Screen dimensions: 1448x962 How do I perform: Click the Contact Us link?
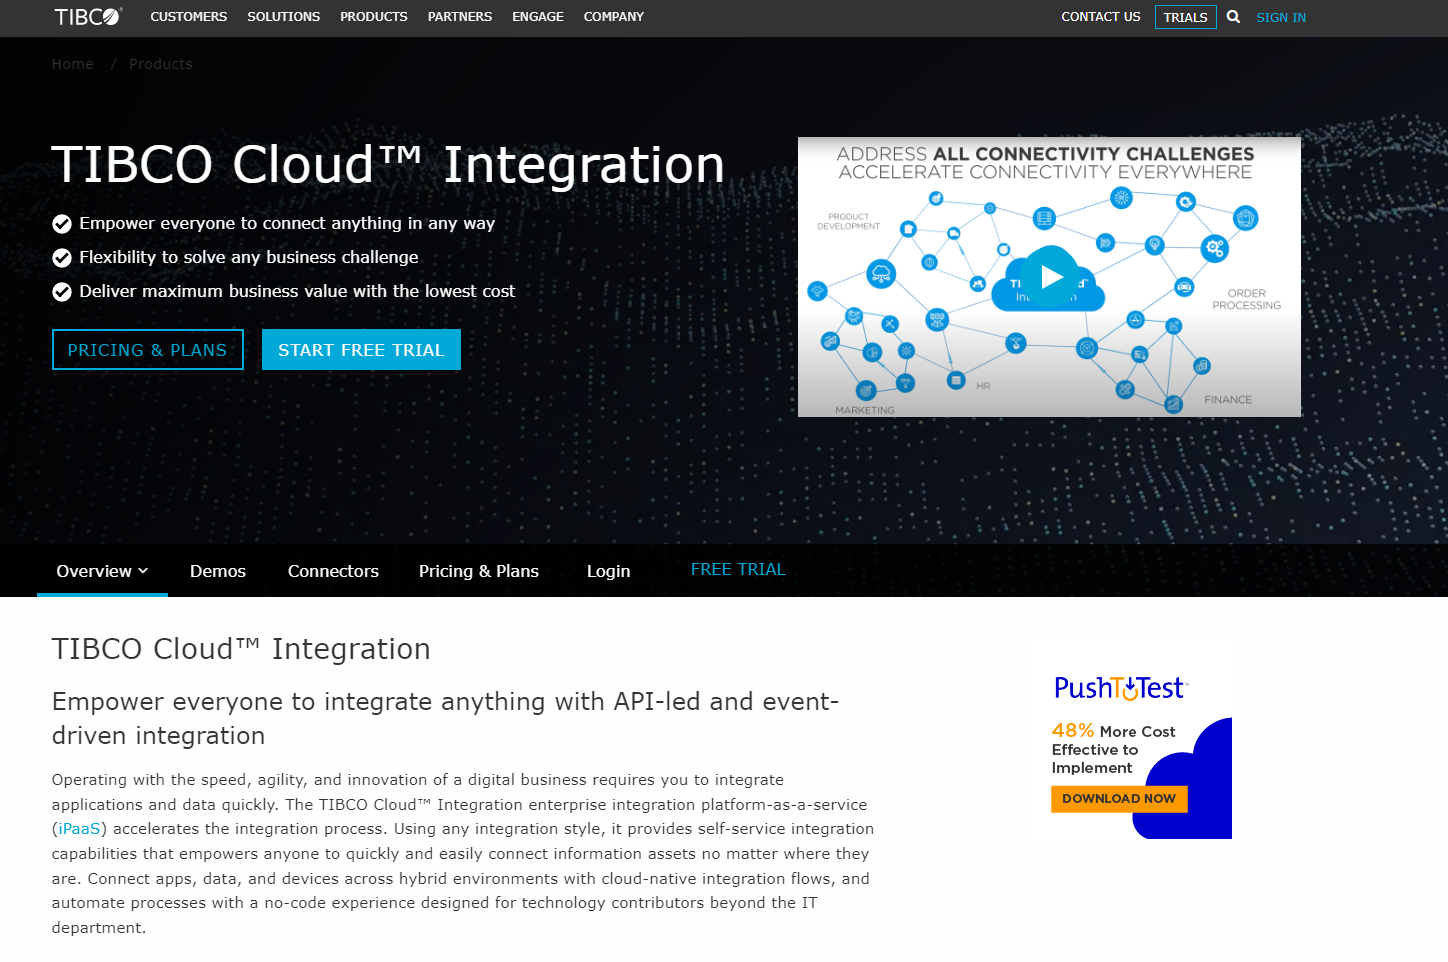(1101, 17)
